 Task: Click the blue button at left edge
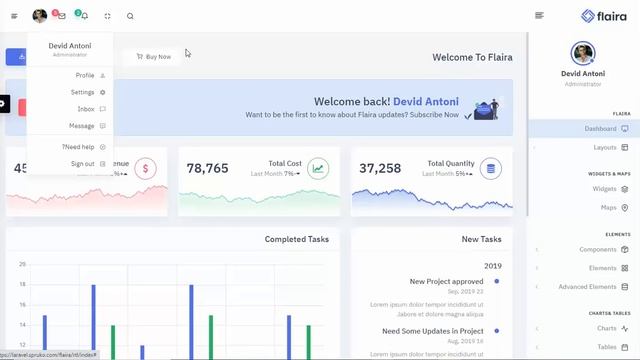16,57
